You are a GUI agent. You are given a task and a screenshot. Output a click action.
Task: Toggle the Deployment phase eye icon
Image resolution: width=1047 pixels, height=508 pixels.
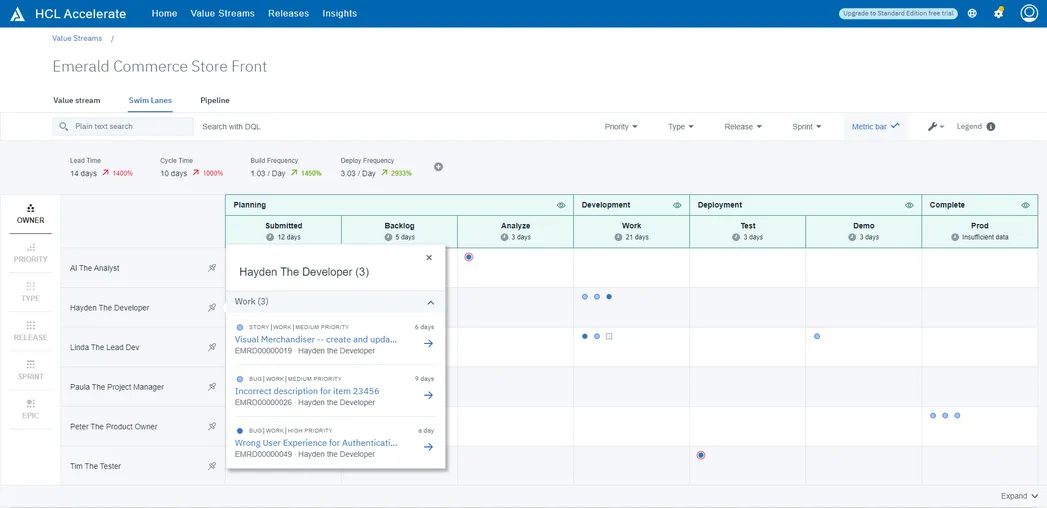pyautogui.click(x=909, y=205)
